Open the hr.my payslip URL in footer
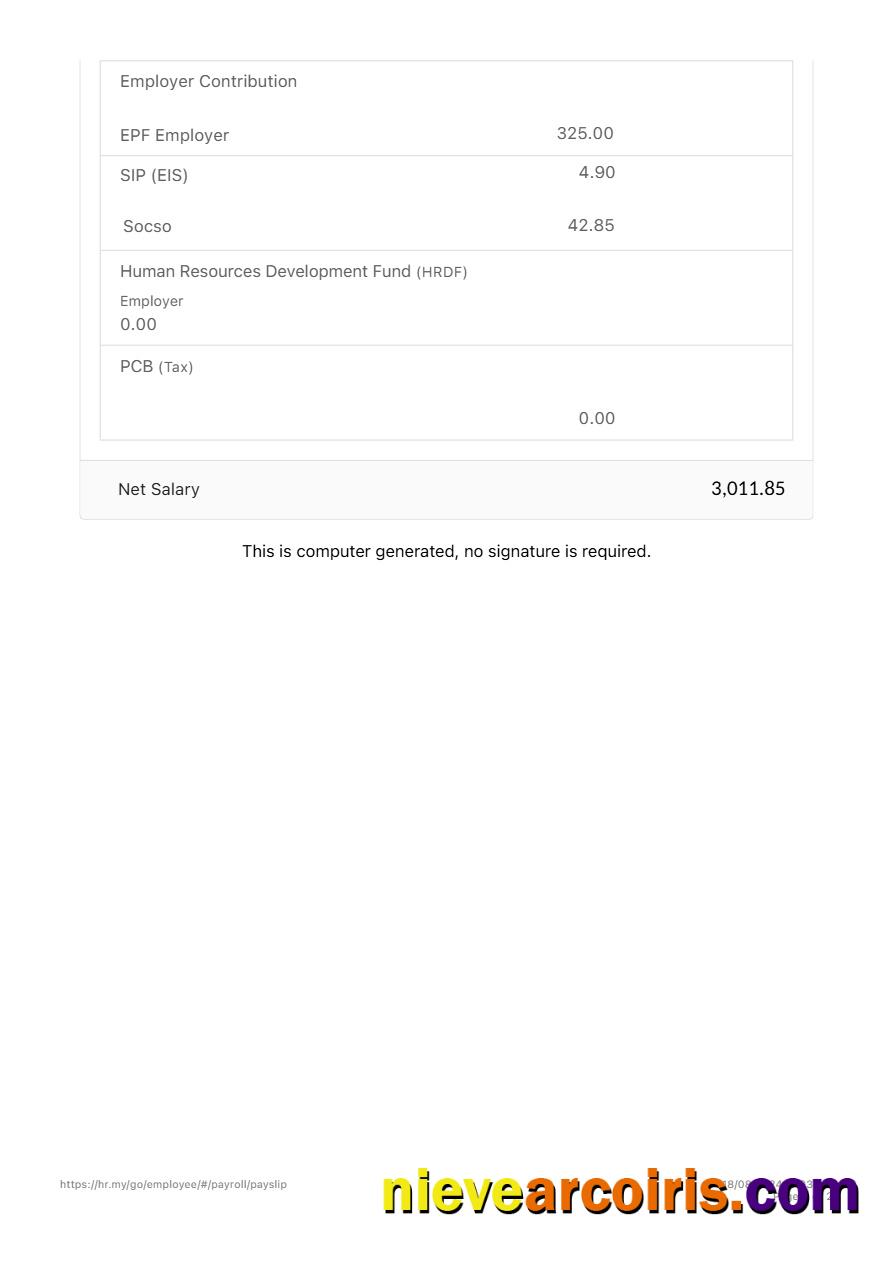This screenshot has height=1262, width=892. coord(173,1185)
